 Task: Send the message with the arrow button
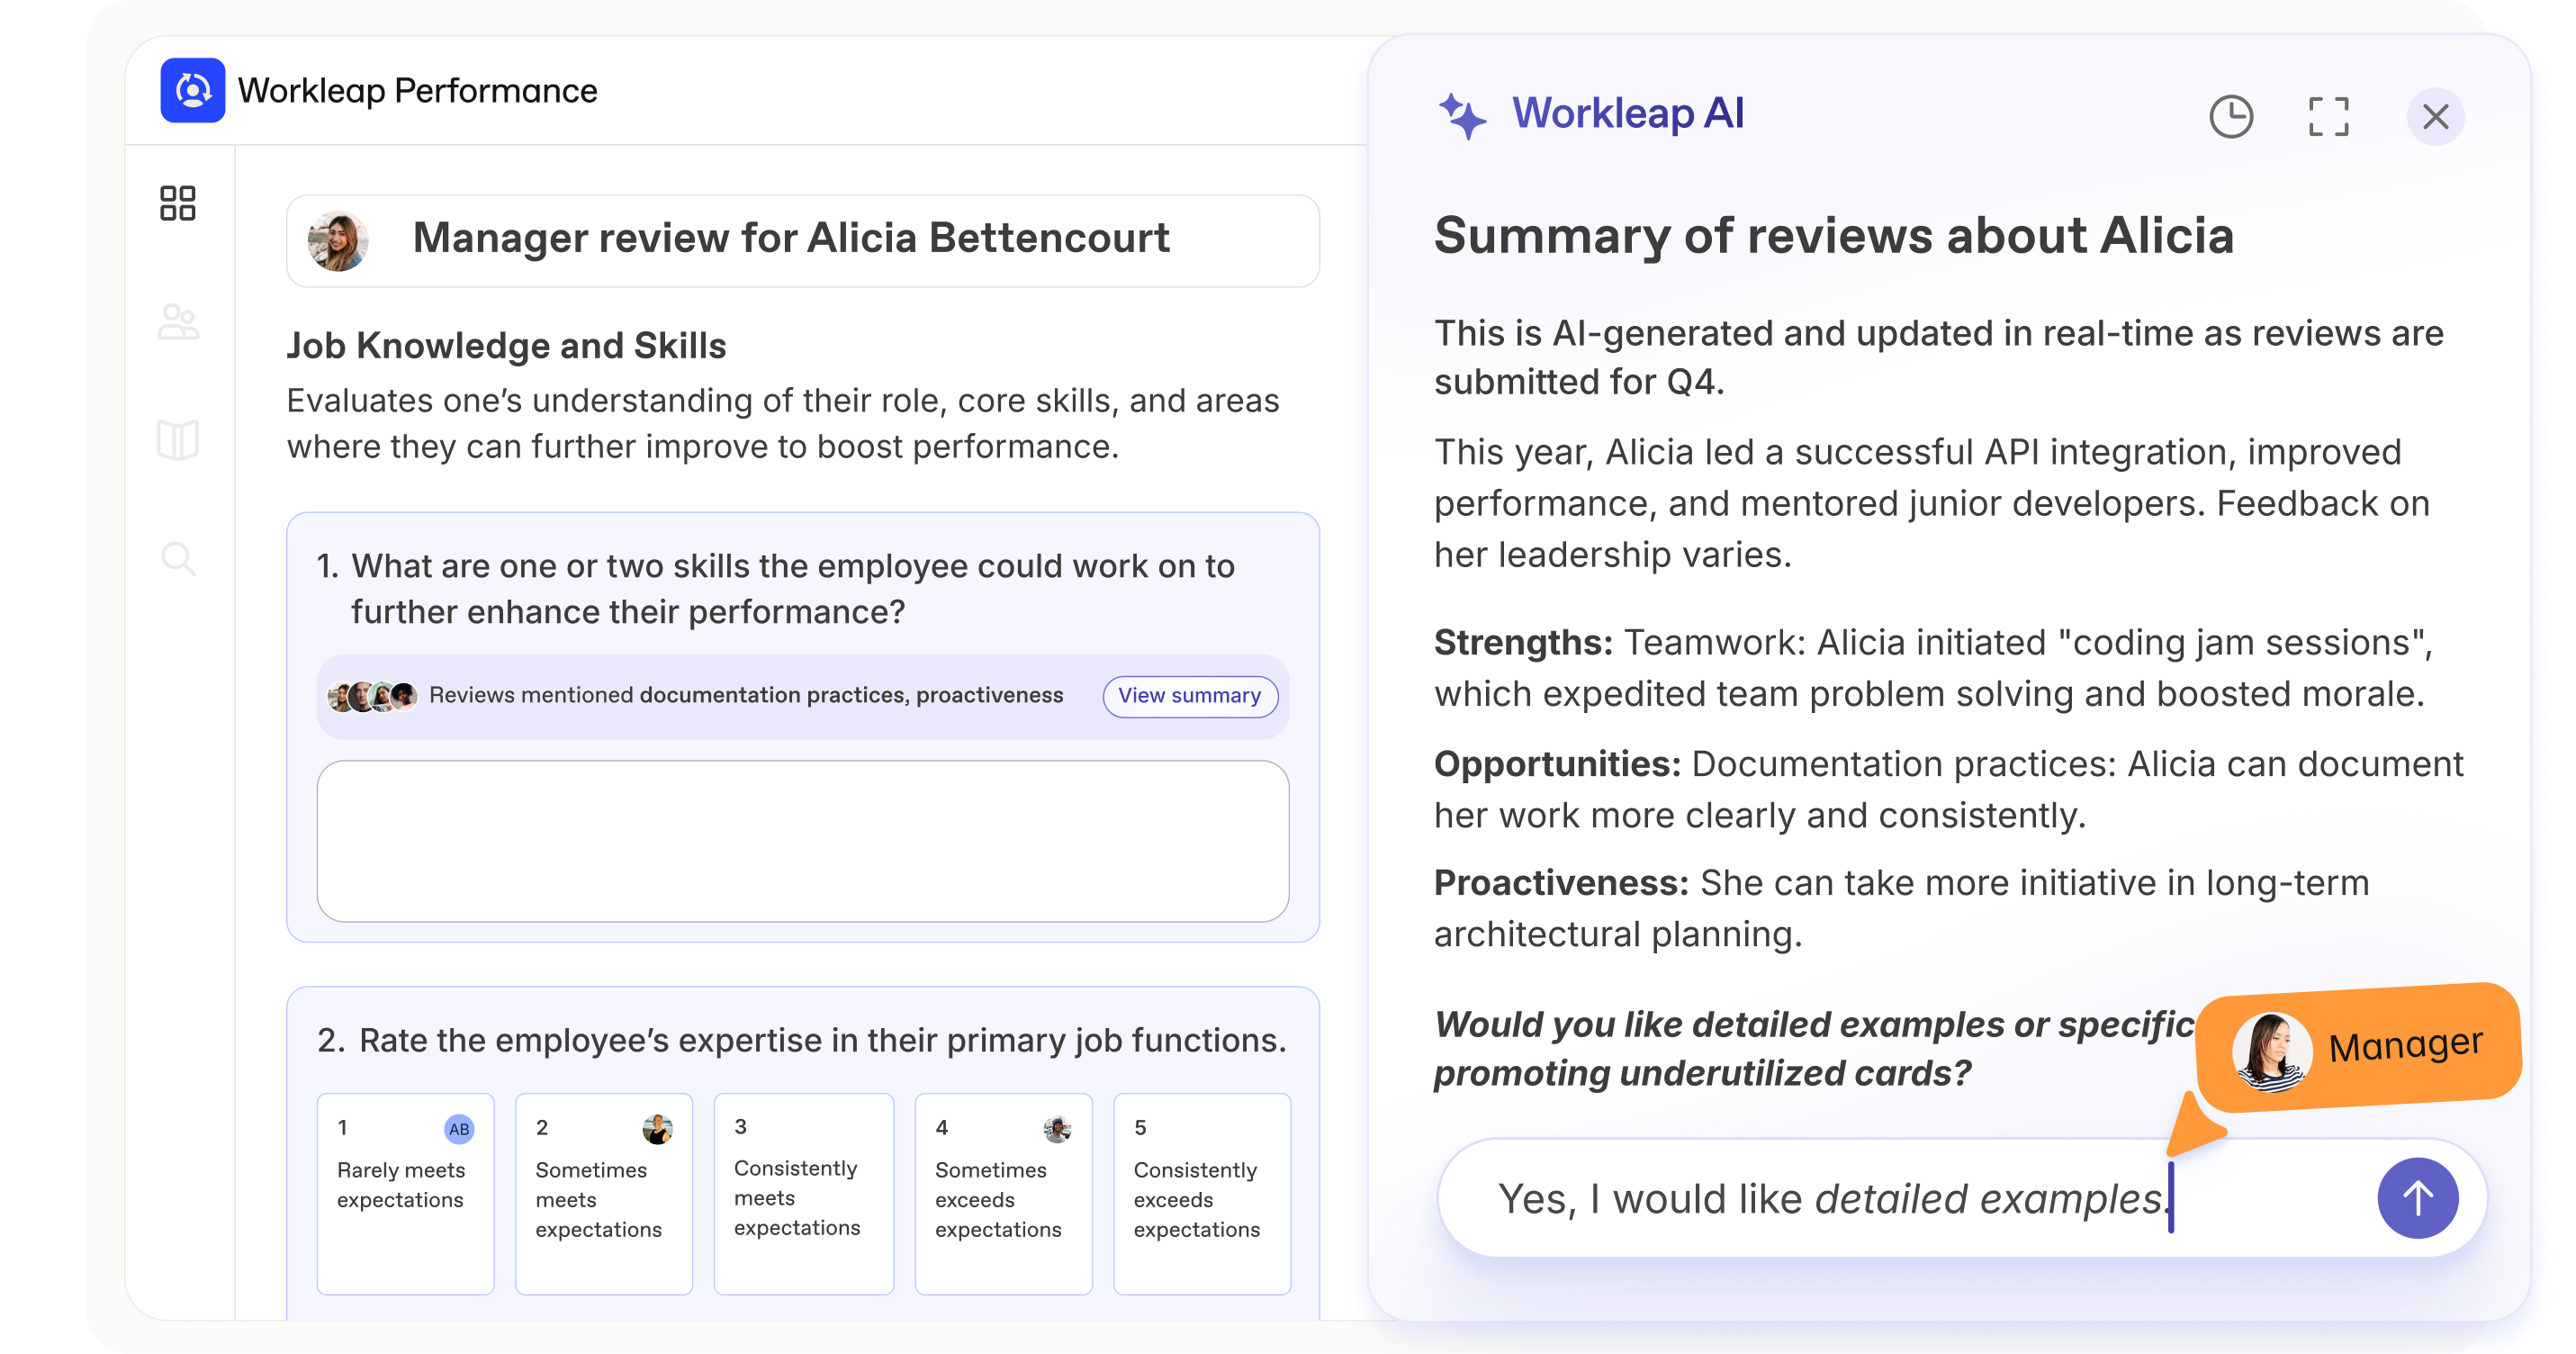click(2417, 1197)
